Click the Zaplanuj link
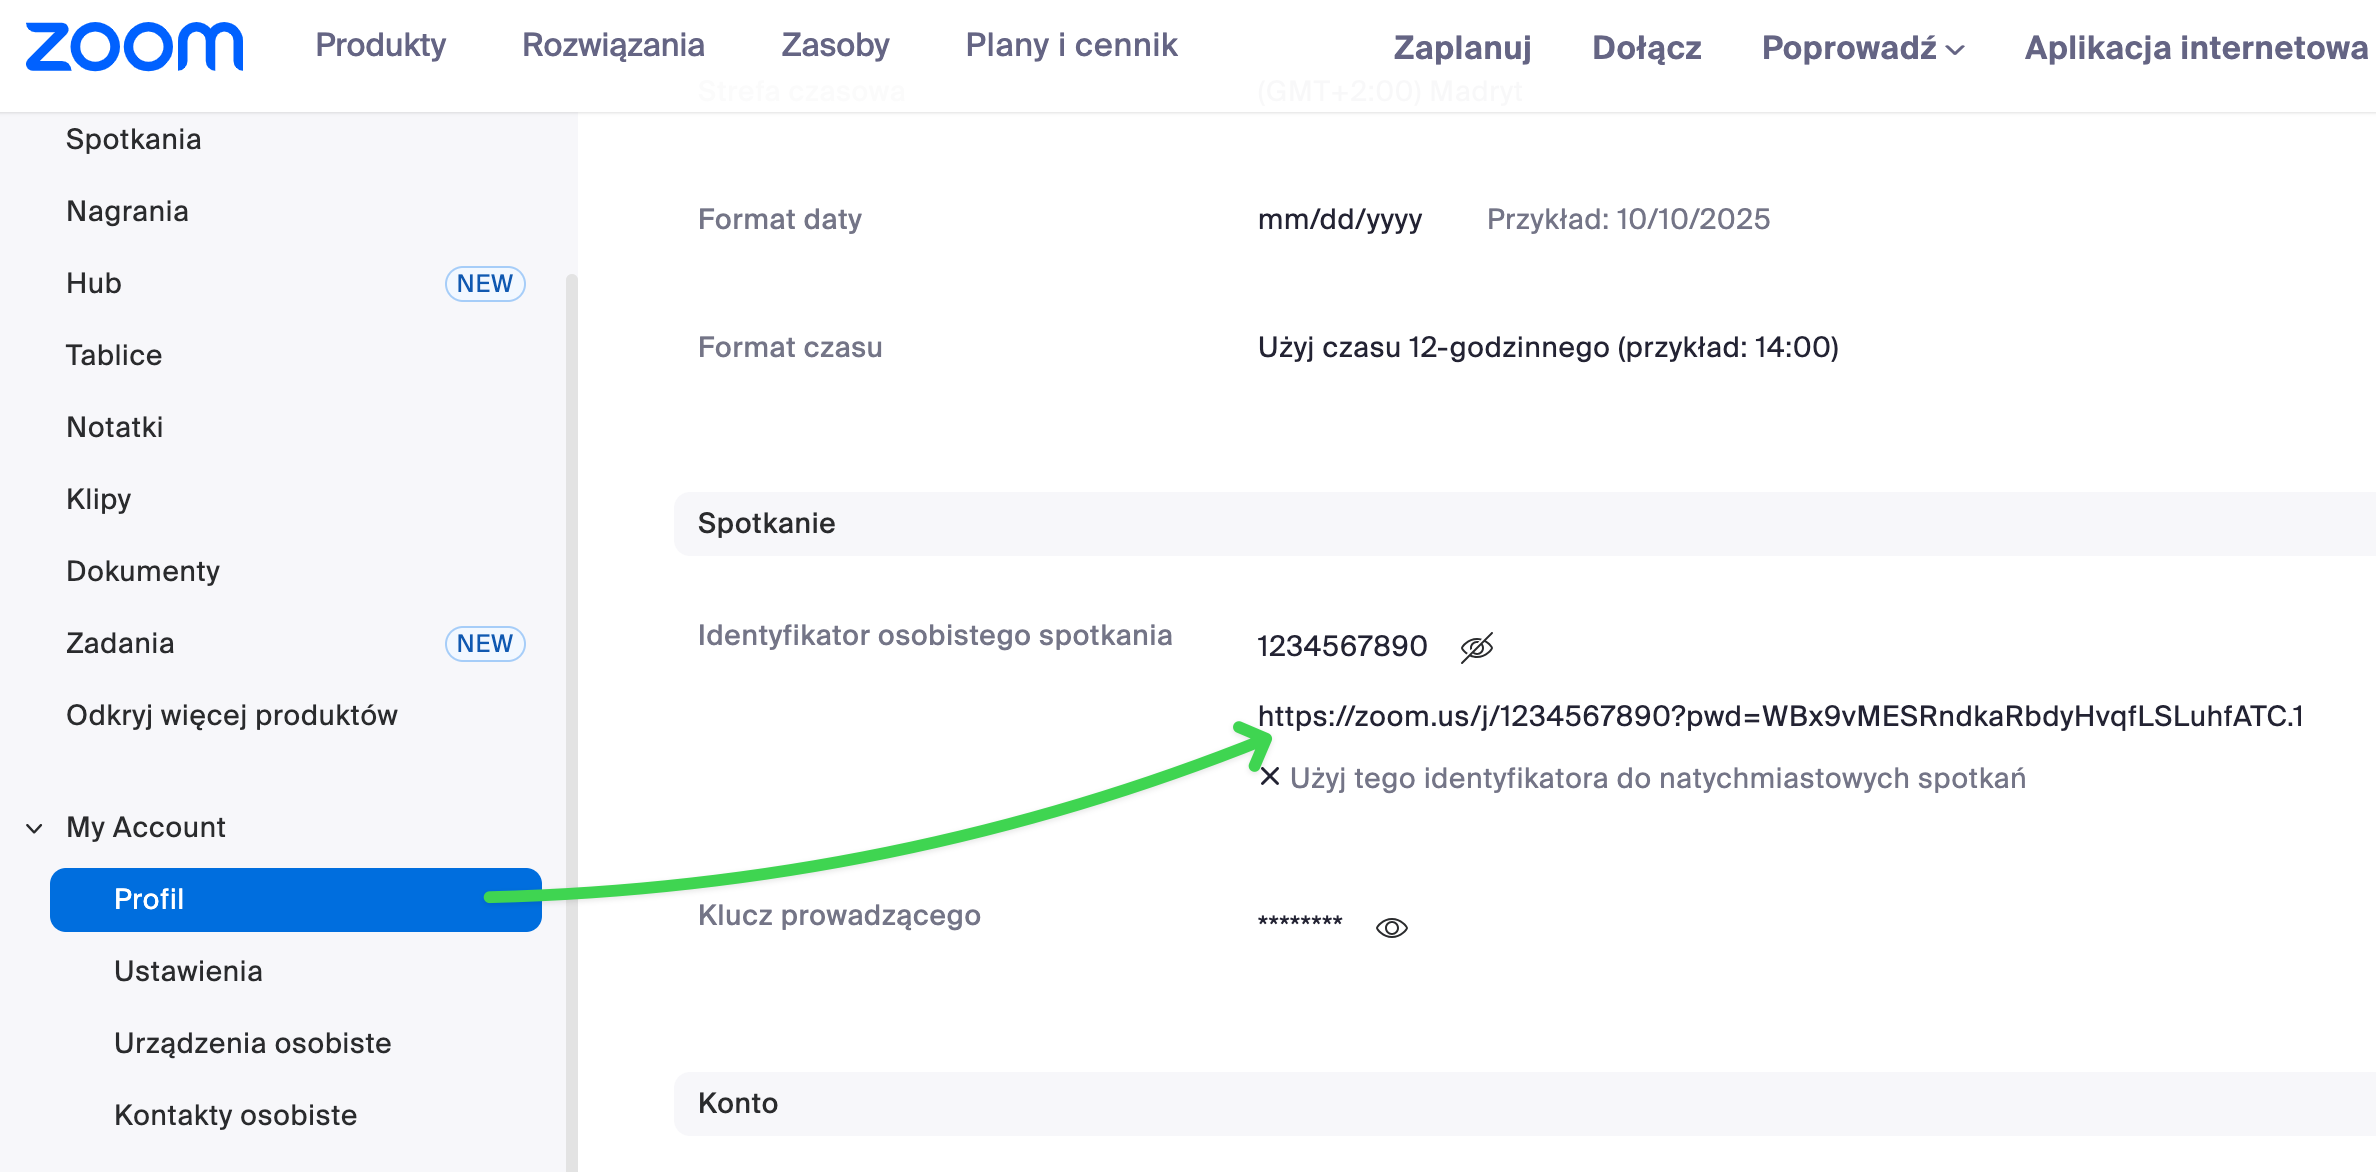The height and width of the screenshot is (1172, 2376). coord(1462,47)
